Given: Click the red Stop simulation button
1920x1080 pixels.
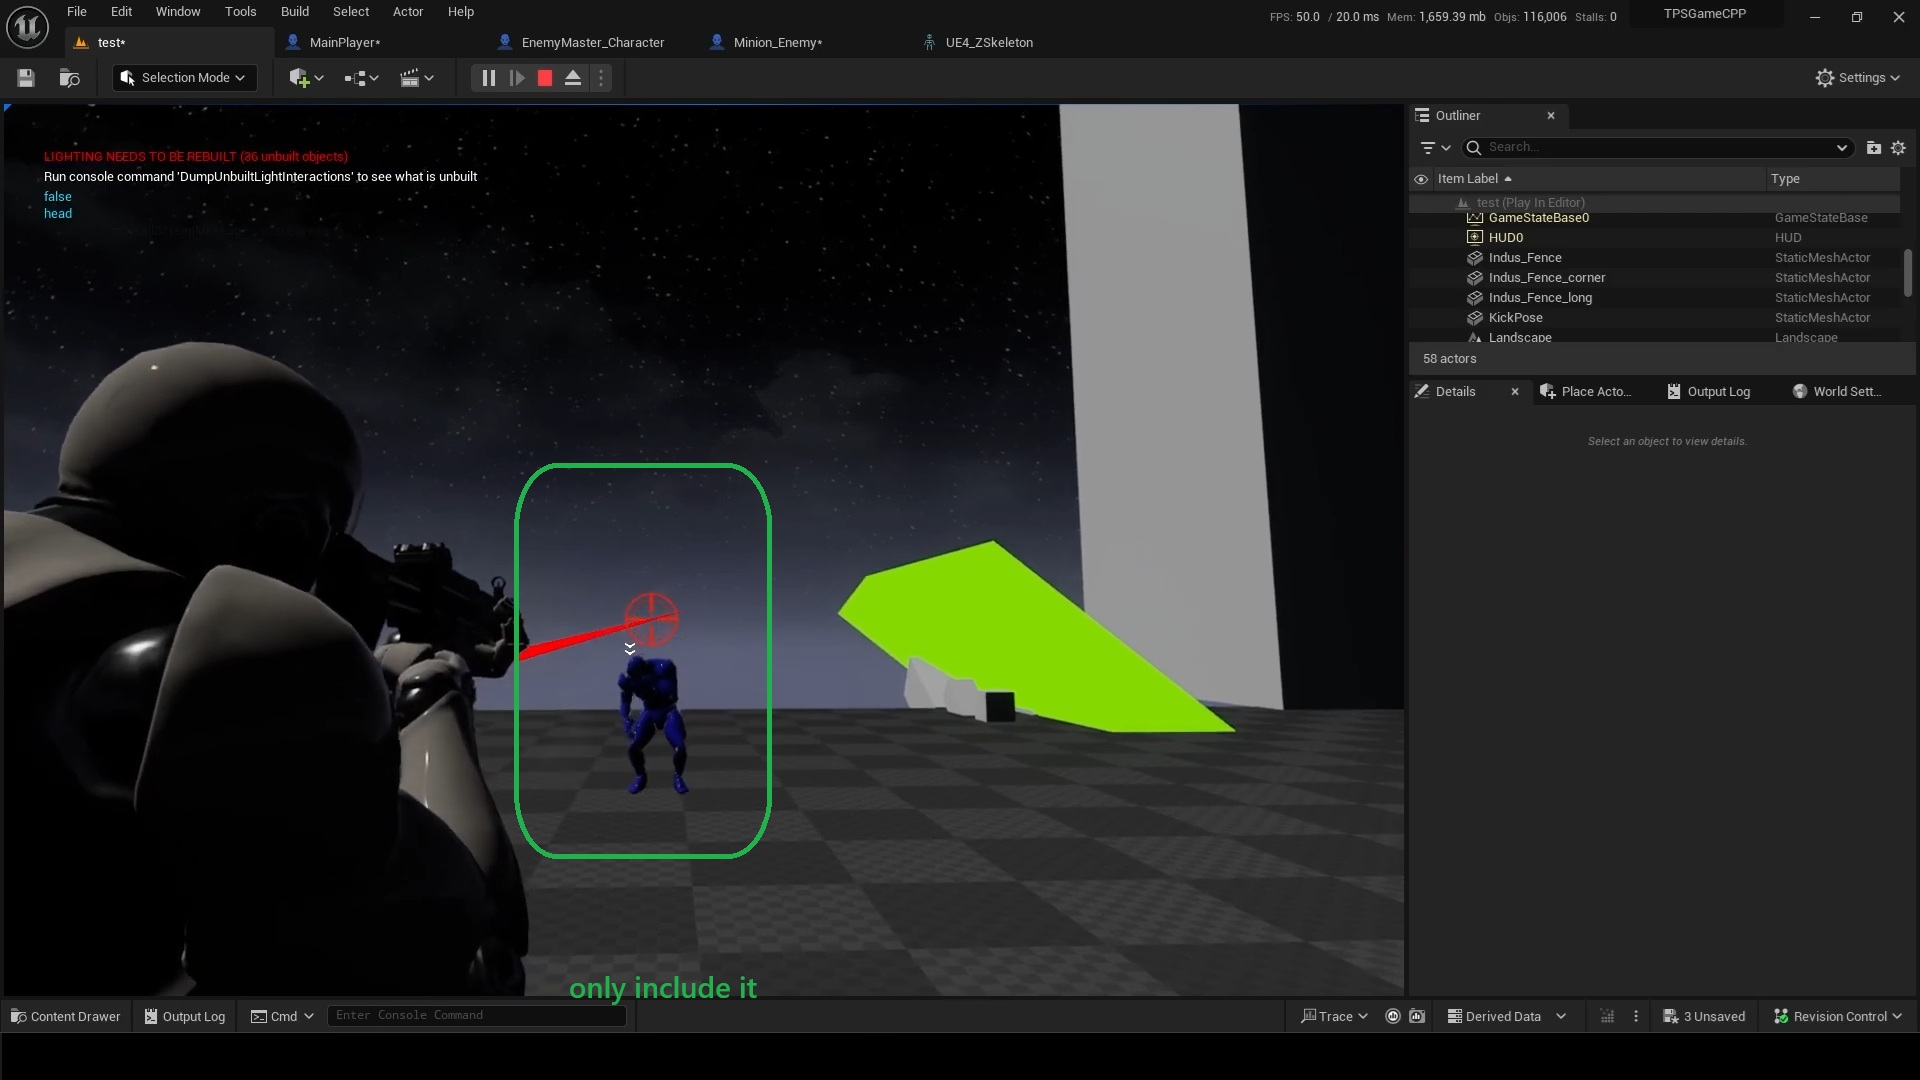Looking at the screenshot, I should pos(545,78).
